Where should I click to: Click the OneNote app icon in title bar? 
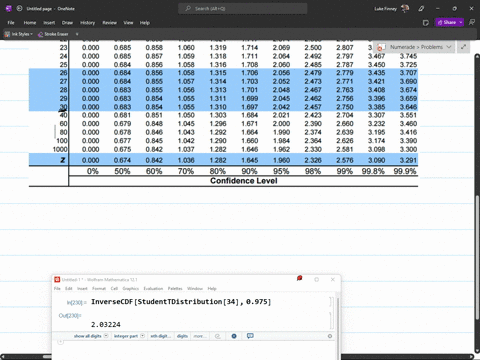click(x=9, y=8)
